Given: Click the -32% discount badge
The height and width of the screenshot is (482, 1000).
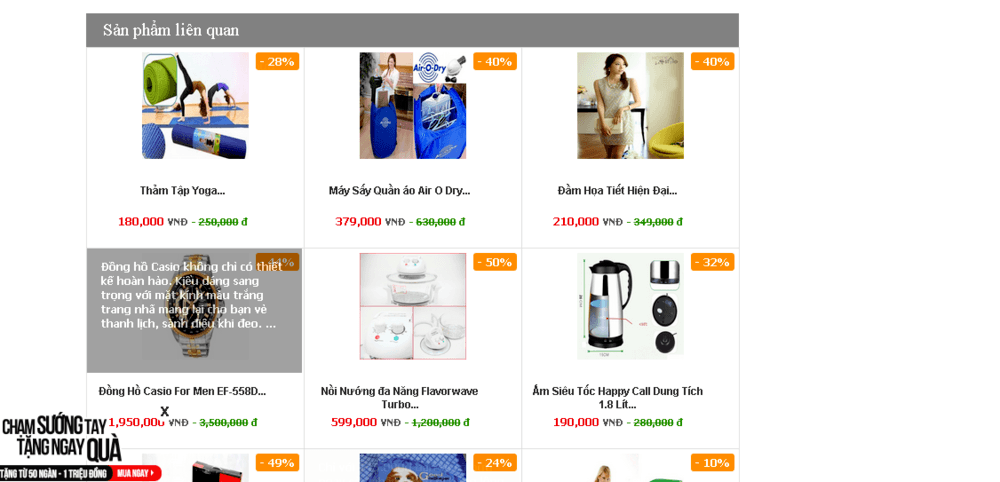Looking at the screenshot, I should [x=712, y=262].
